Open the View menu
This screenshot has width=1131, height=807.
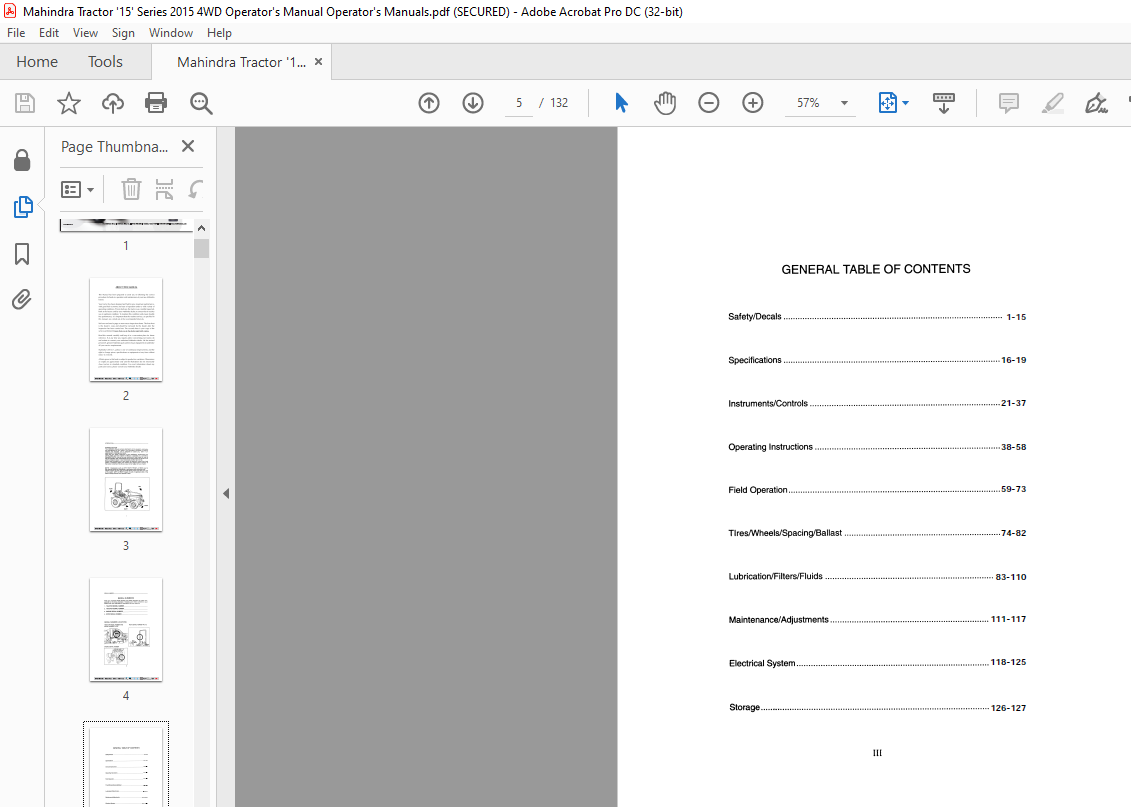click(x=85, y=33)
